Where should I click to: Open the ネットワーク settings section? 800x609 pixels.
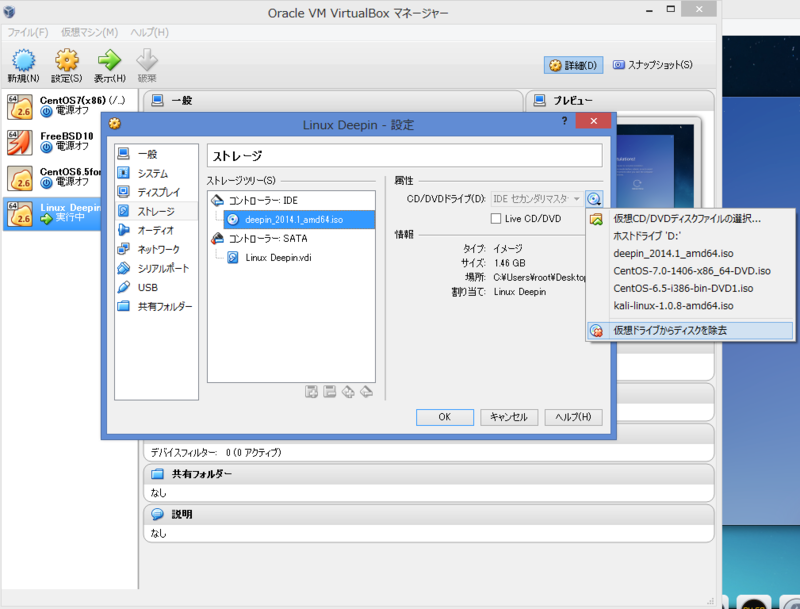(158, 248)
